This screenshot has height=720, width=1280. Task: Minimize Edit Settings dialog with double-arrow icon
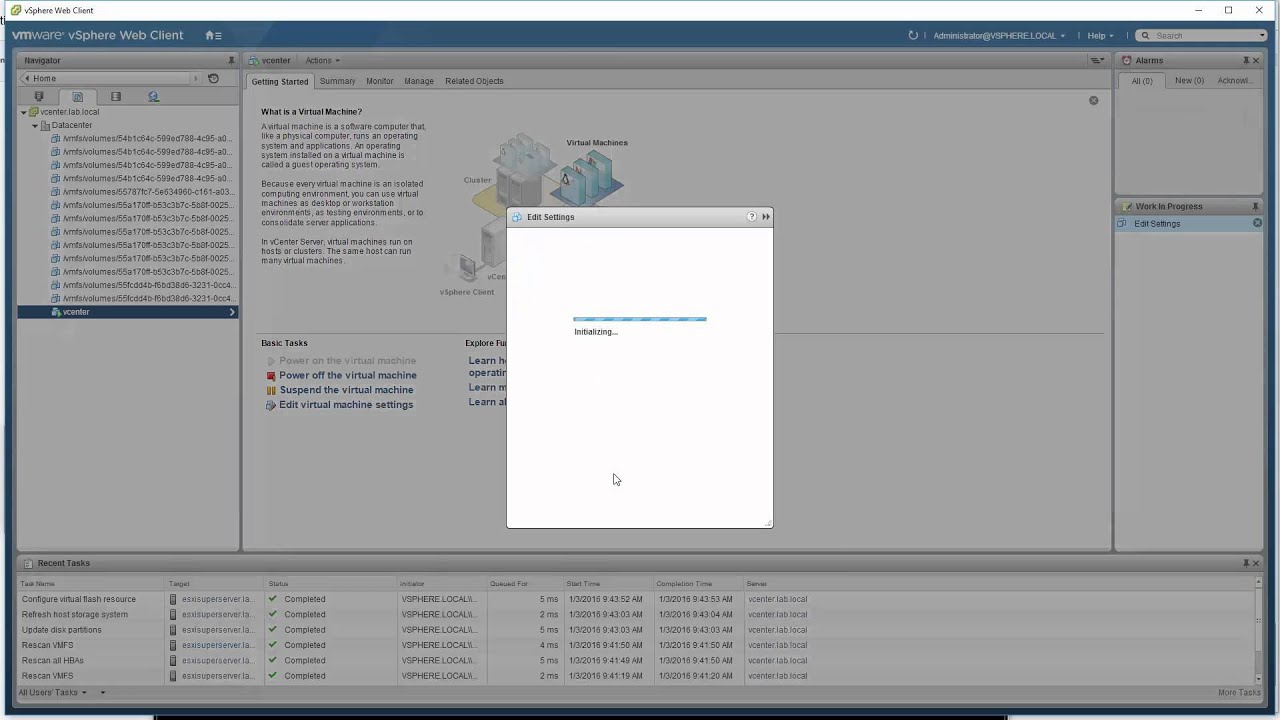pyautogui.click(x=766, y=216)
